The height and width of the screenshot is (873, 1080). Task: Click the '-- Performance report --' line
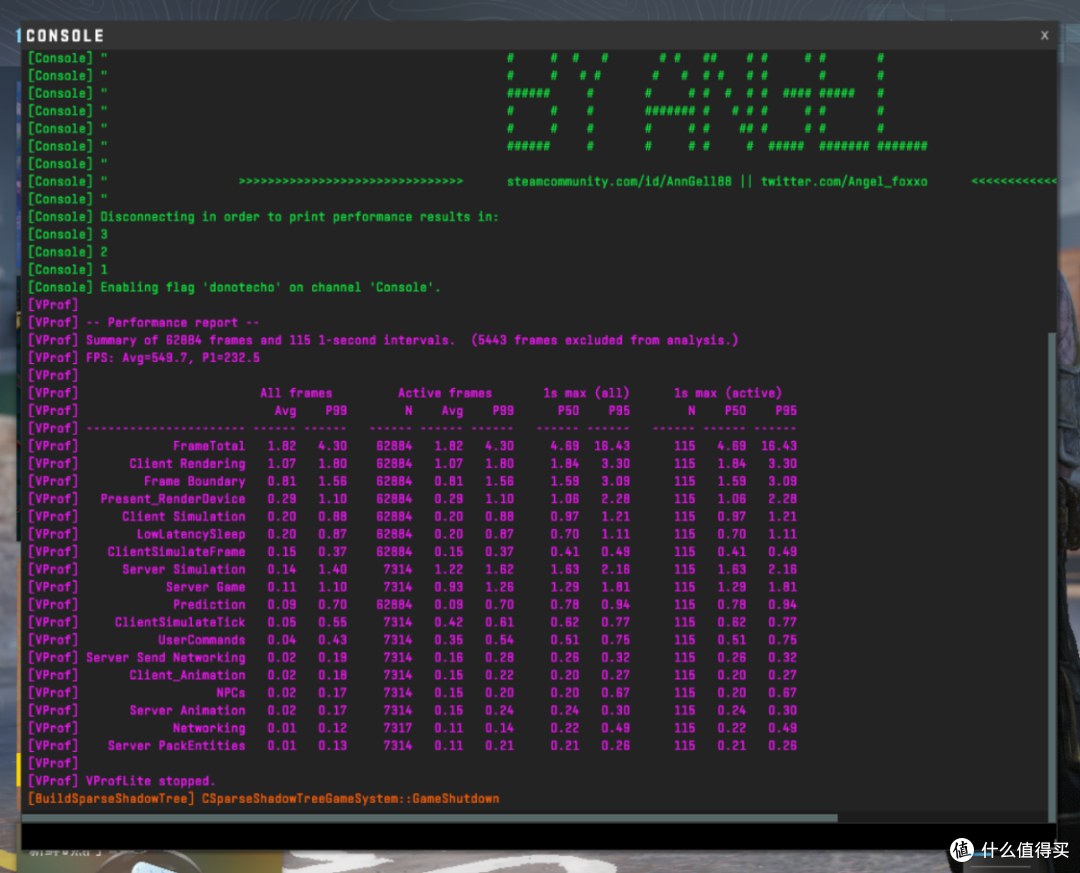pyautogui.click(x=143, y=322)
